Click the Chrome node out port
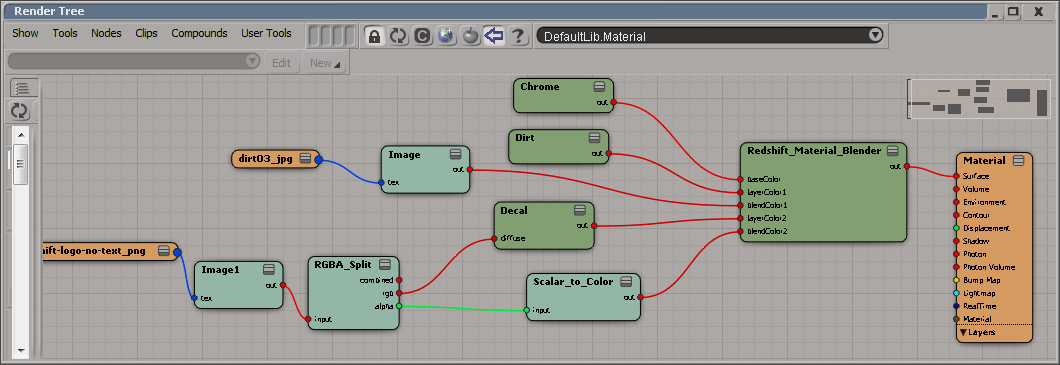This screenshot has width=1060, height=365. click(x=613, y=103)
